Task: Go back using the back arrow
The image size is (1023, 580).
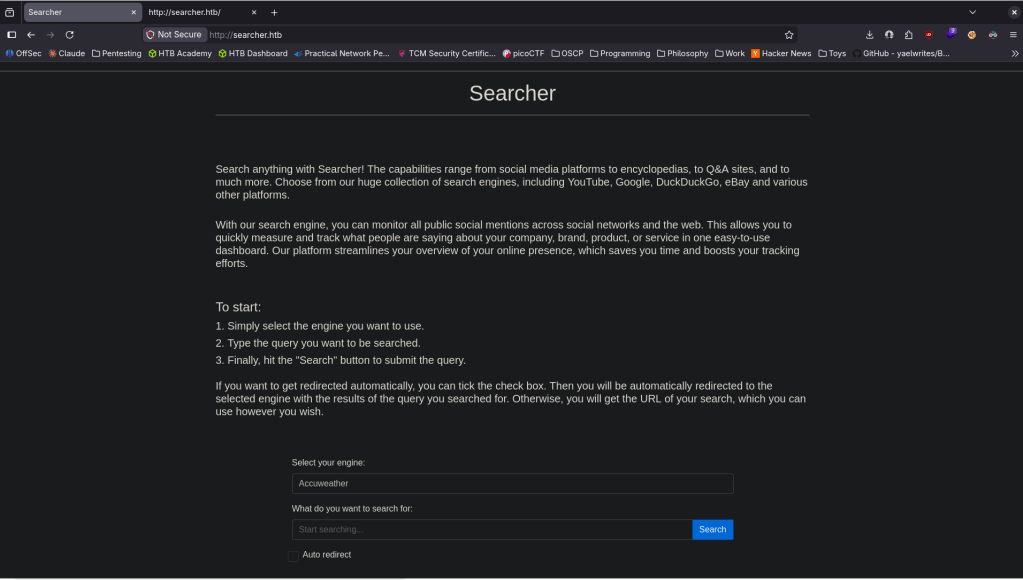Action: point(31,34)
